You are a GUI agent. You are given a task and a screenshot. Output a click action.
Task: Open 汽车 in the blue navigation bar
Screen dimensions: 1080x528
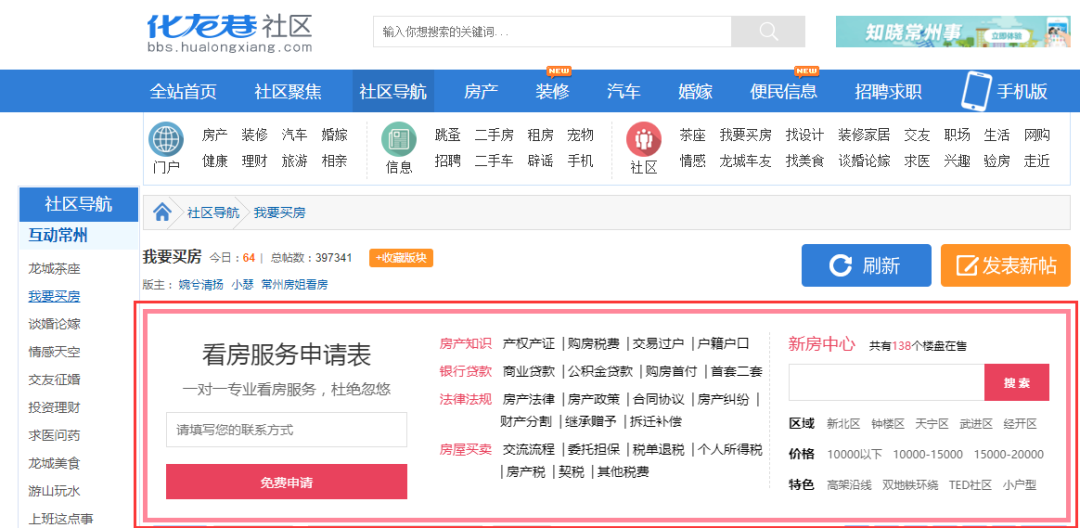pyautogui.click(x=624, y=92)
